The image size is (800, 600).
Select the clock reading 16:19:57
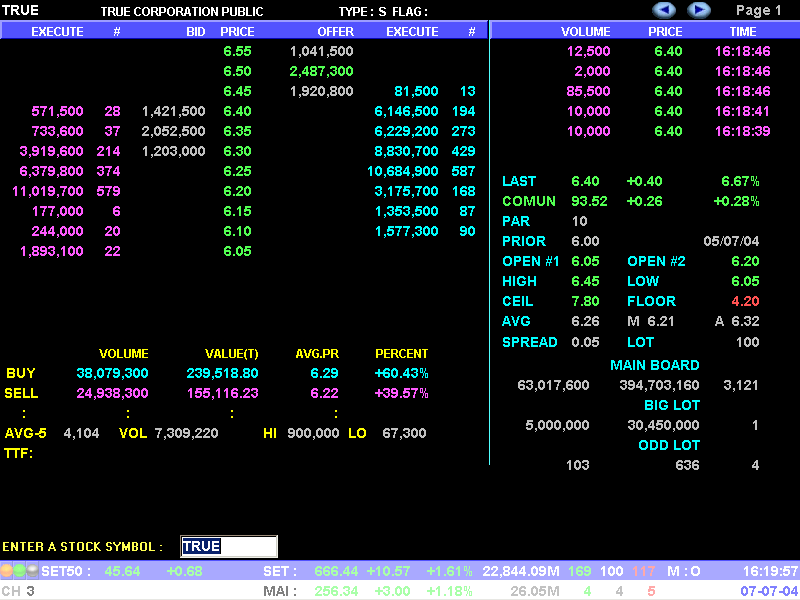coord(770,571)
